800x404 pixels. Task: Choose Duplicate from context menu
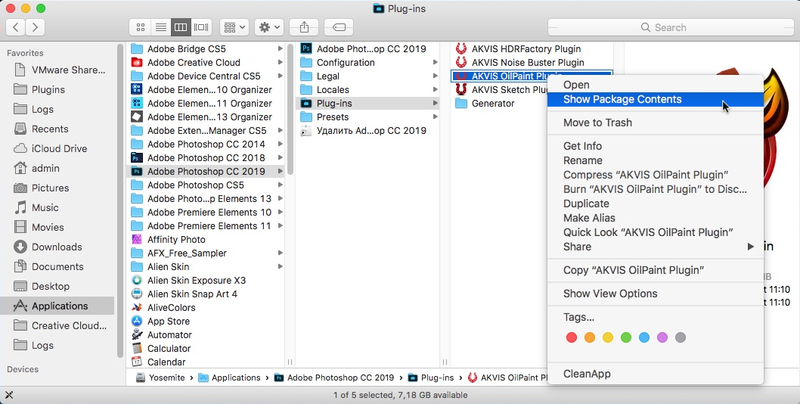coord(655,204)
